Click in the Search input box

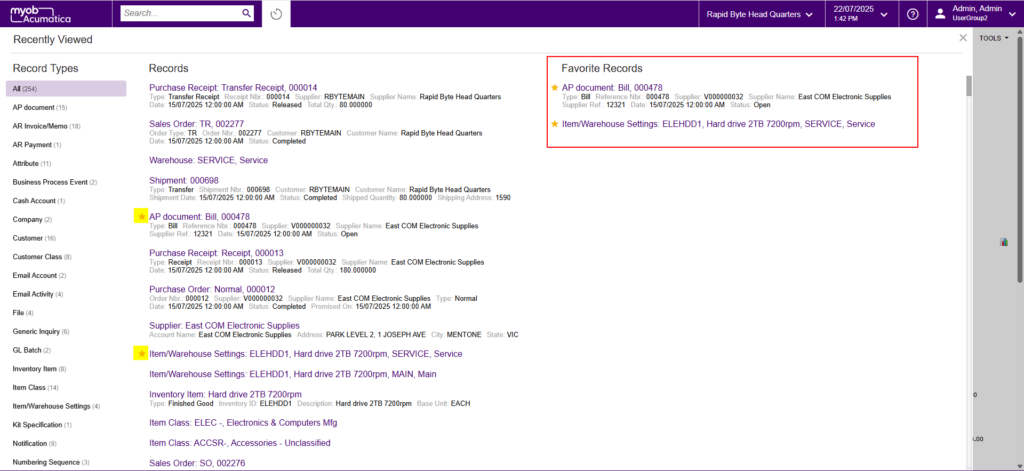[181, 13]
